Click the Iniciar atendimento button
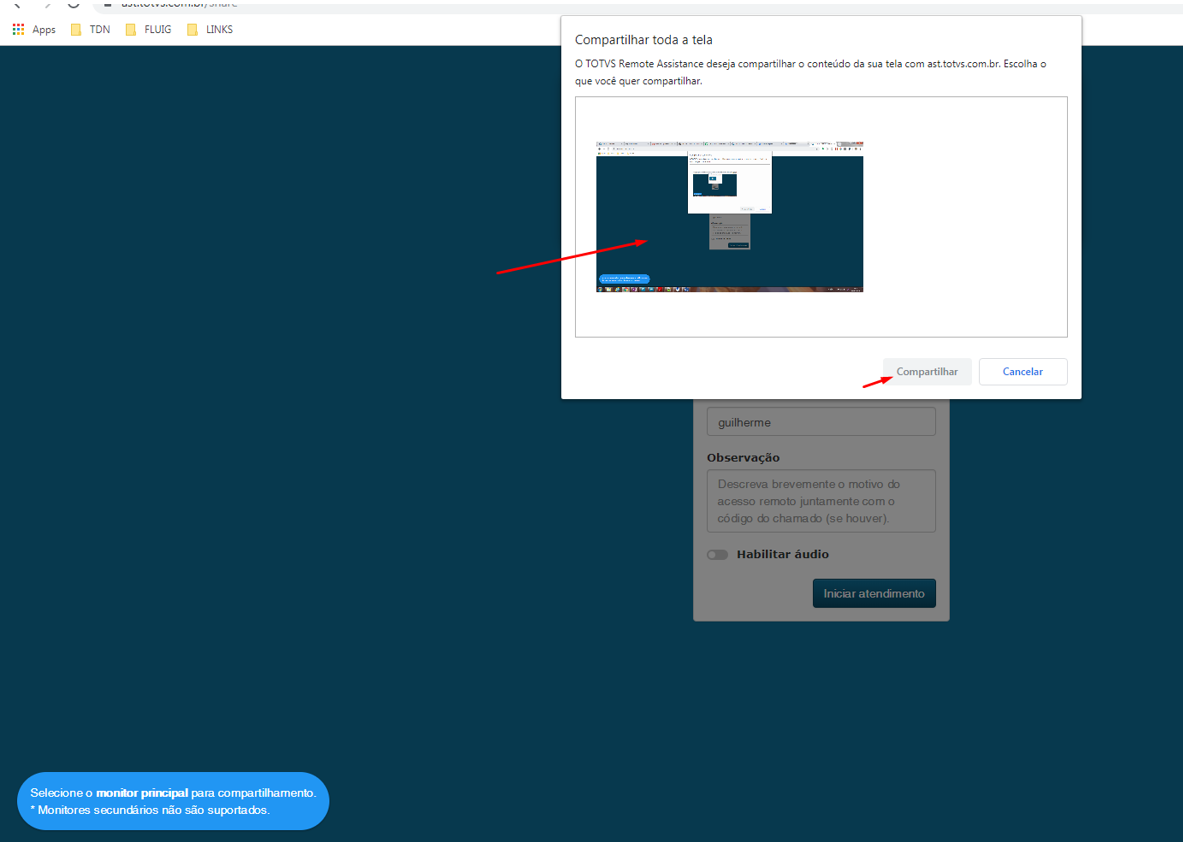 coord(874,593)
